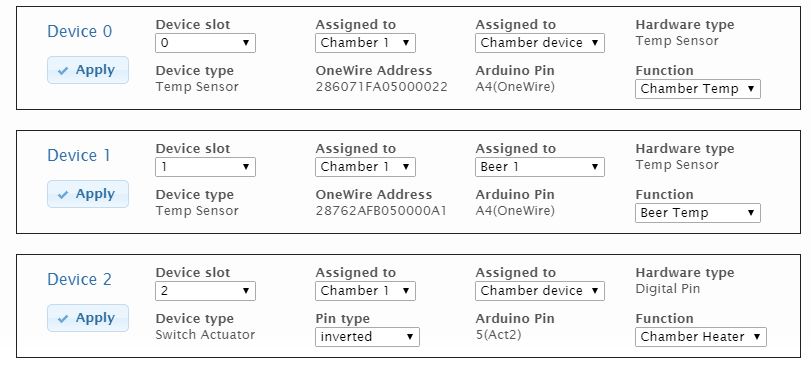Image resolution: width=811 pixels, height=368 pixels.
Task: Open Device 2 Chamber device dropdown
Action: tap(540, 291)
